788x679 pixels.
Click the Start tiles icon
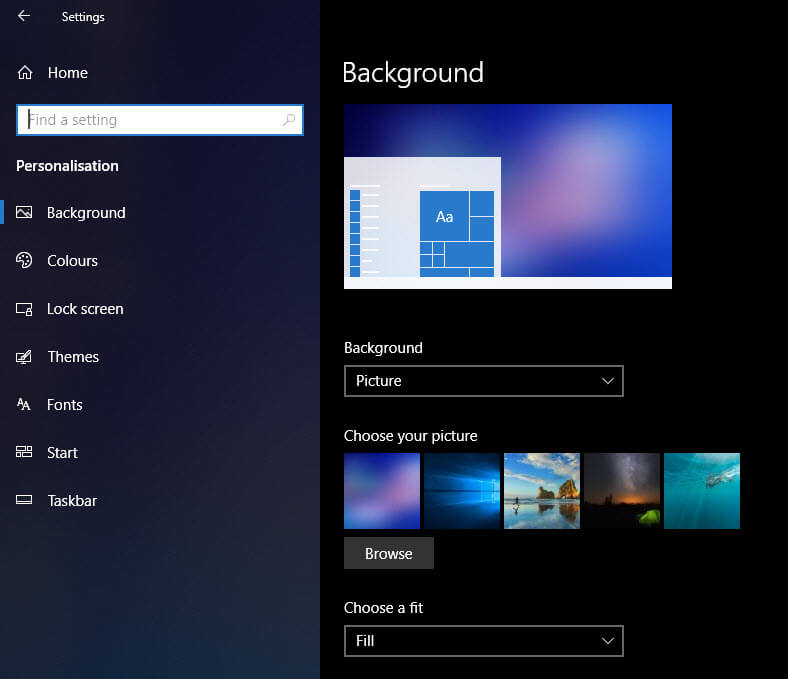pyautogui.click(x=25, y=453)
